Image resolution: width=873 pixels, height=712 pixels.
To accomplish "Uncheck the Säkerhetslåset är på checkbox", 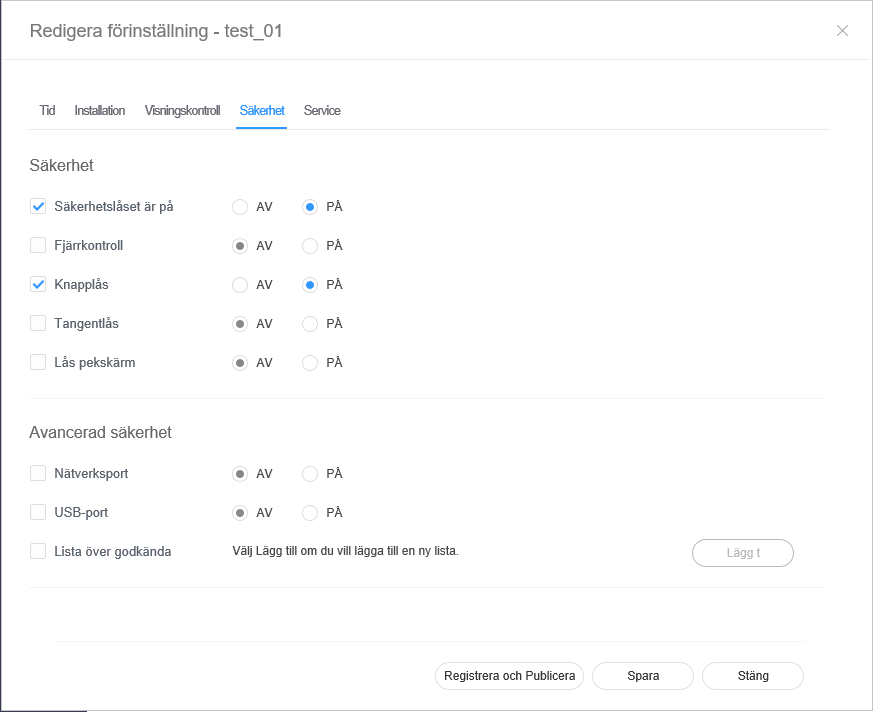I will pyautogui.click(x=39, y=207).
